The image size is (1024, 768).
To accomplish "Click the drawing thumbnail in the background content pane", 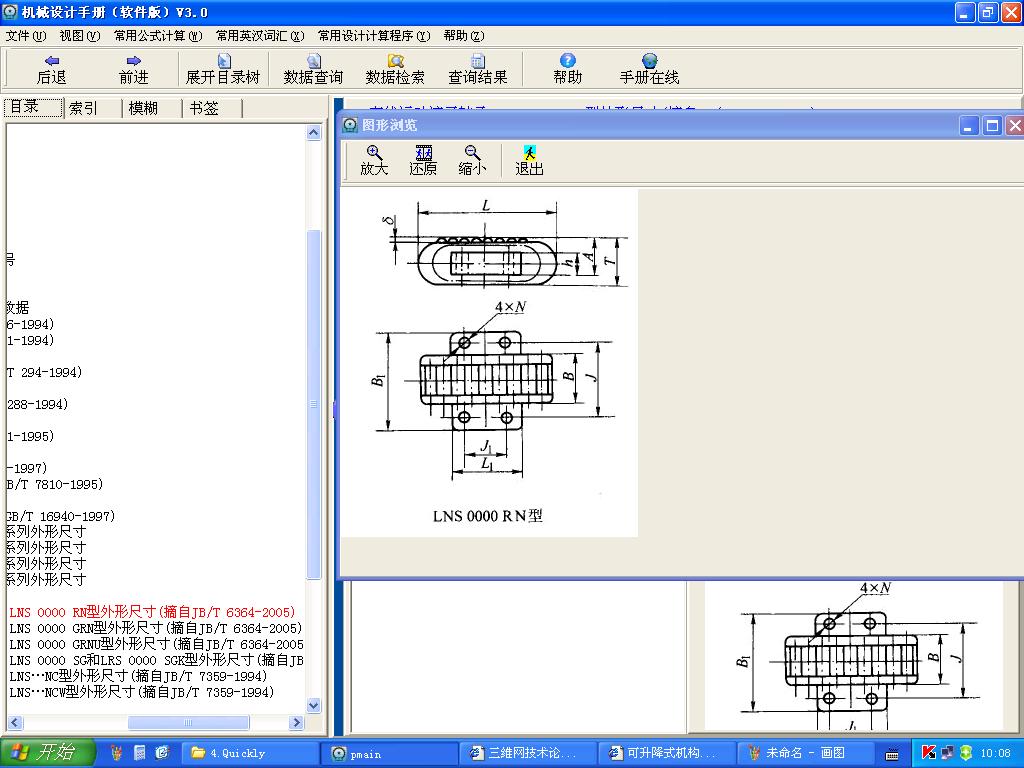I will [x=854, y=655].
